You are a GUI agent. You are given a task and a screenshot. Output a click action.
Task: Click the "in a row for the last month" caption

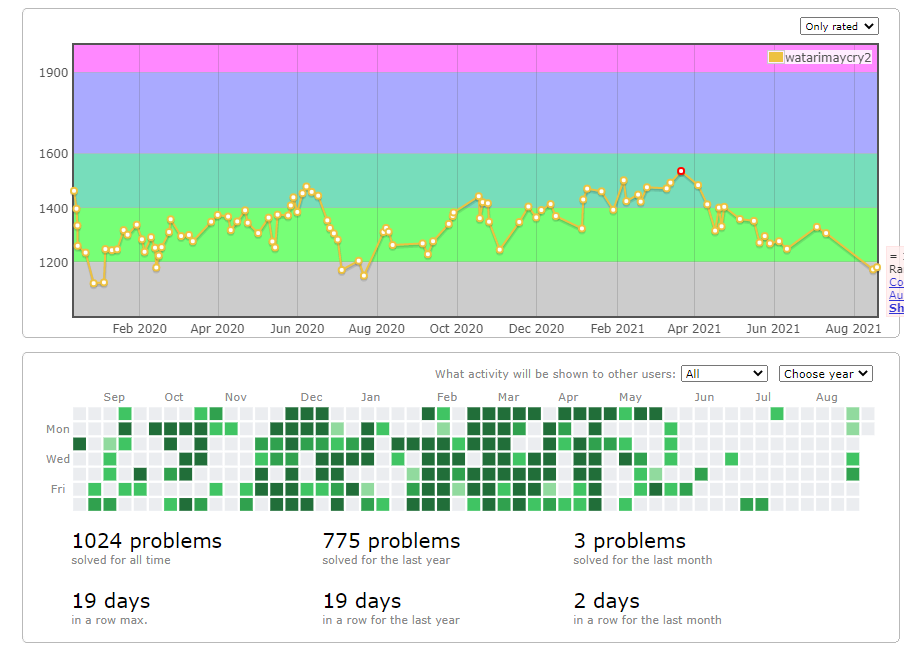pos(647,620)
